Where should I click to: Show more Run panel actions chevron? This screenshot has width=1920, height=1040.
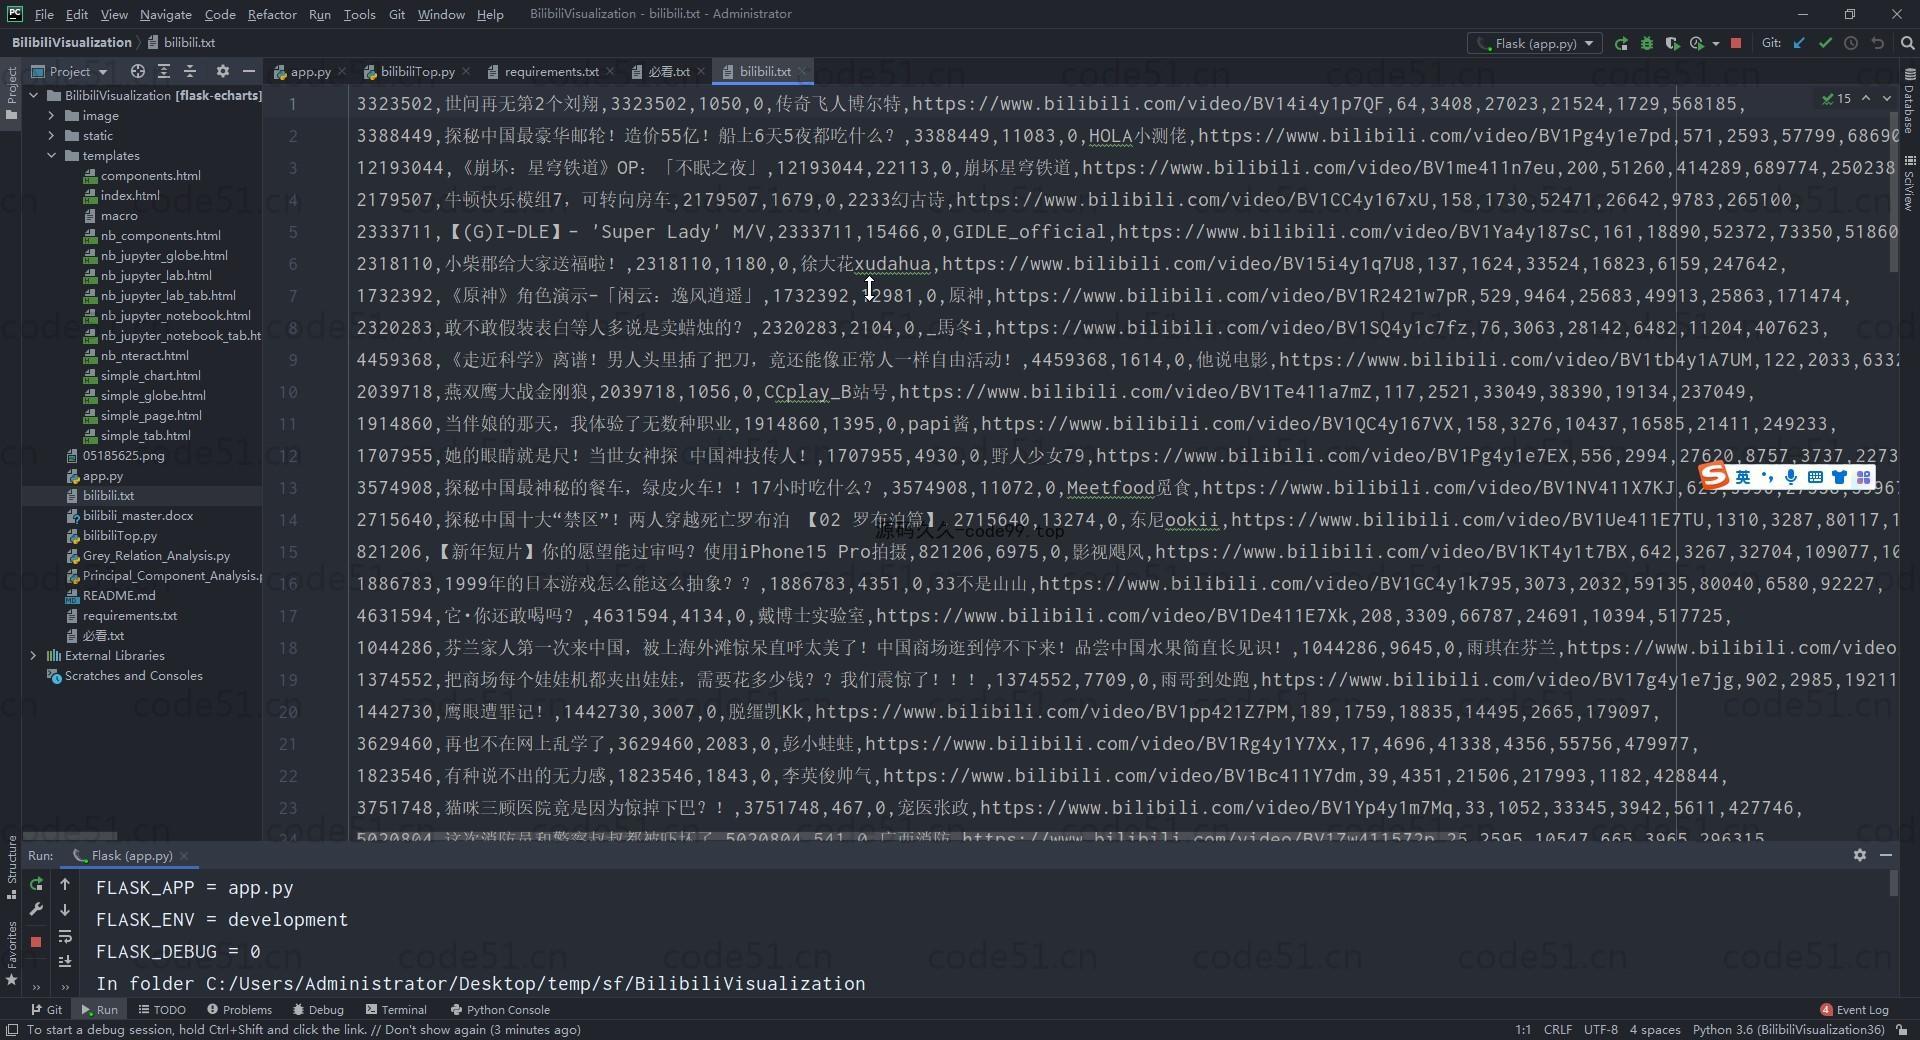click(x=38, y=986)
